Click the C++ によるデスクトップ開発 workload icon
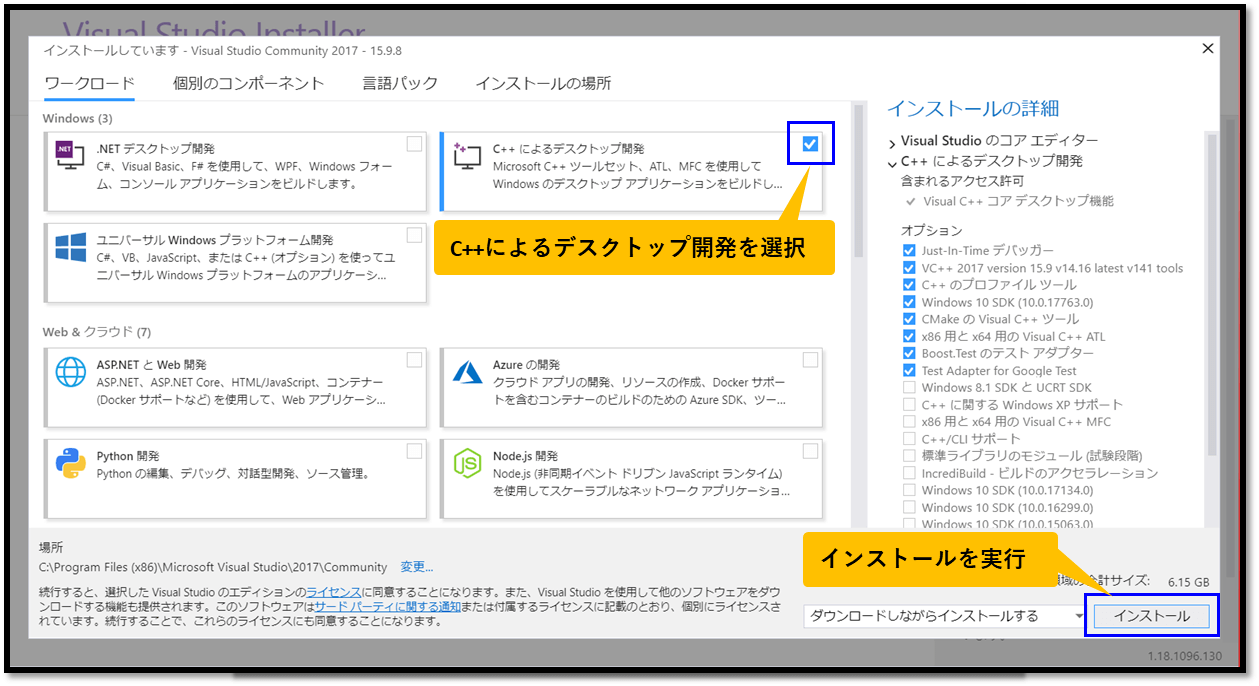Screen dimensions: 1259x686 [x=467, y=156]
